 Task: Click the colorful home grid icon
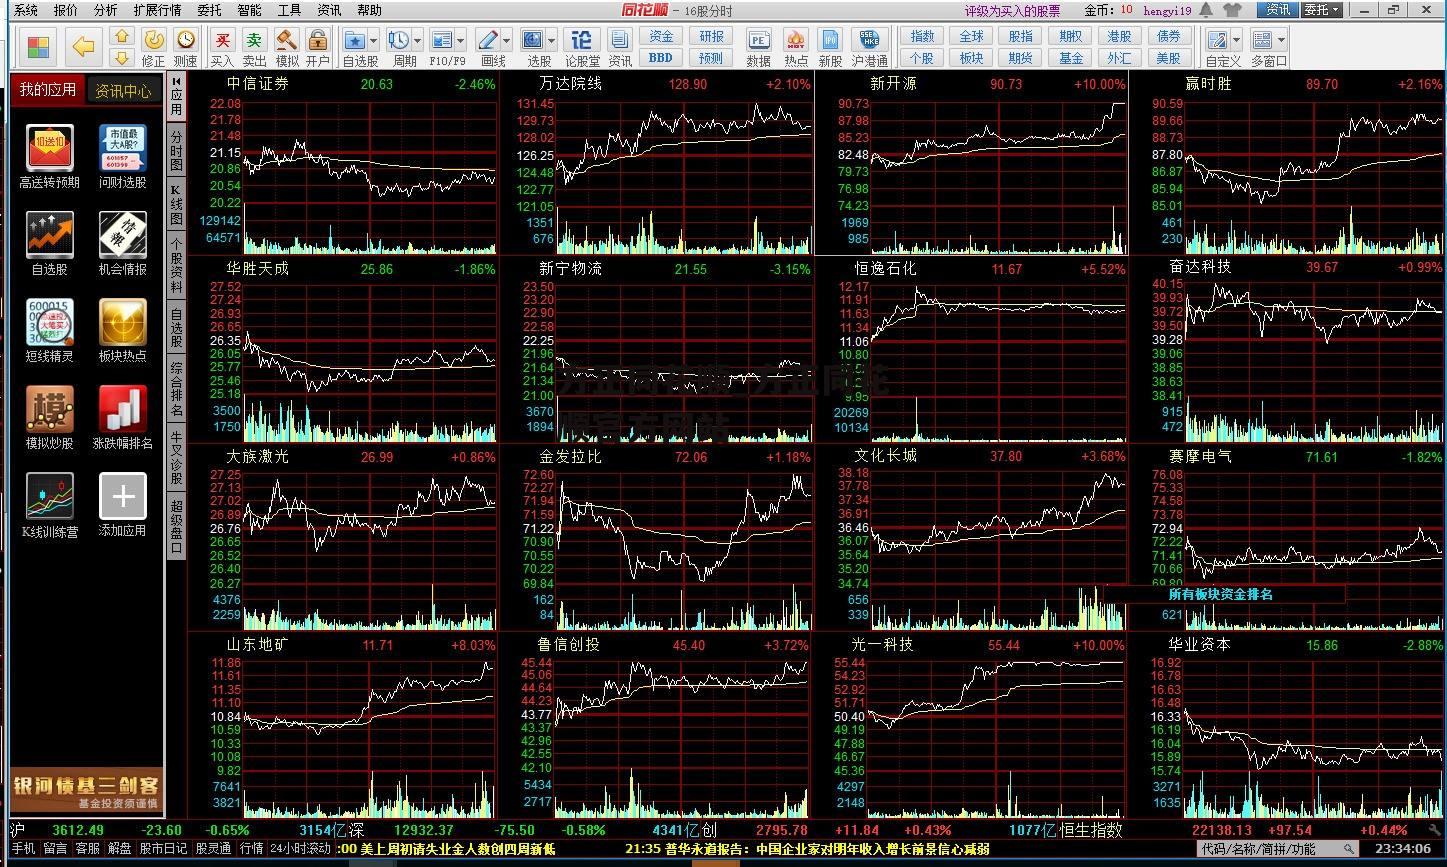(38, 47)
